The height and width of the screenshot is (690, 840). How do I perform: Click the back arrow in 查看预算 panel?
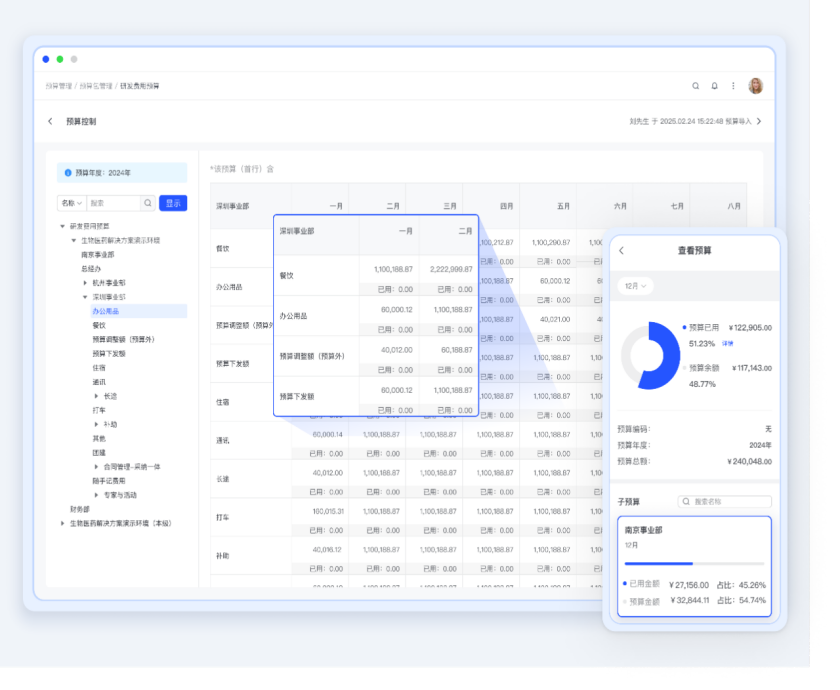point(621,250)
